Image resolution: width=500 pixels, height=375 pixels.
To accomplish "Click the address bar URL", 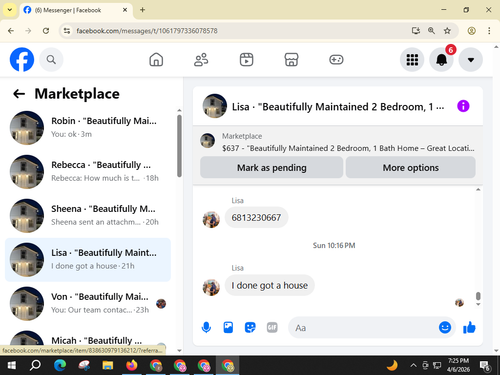I will point(147,31).
